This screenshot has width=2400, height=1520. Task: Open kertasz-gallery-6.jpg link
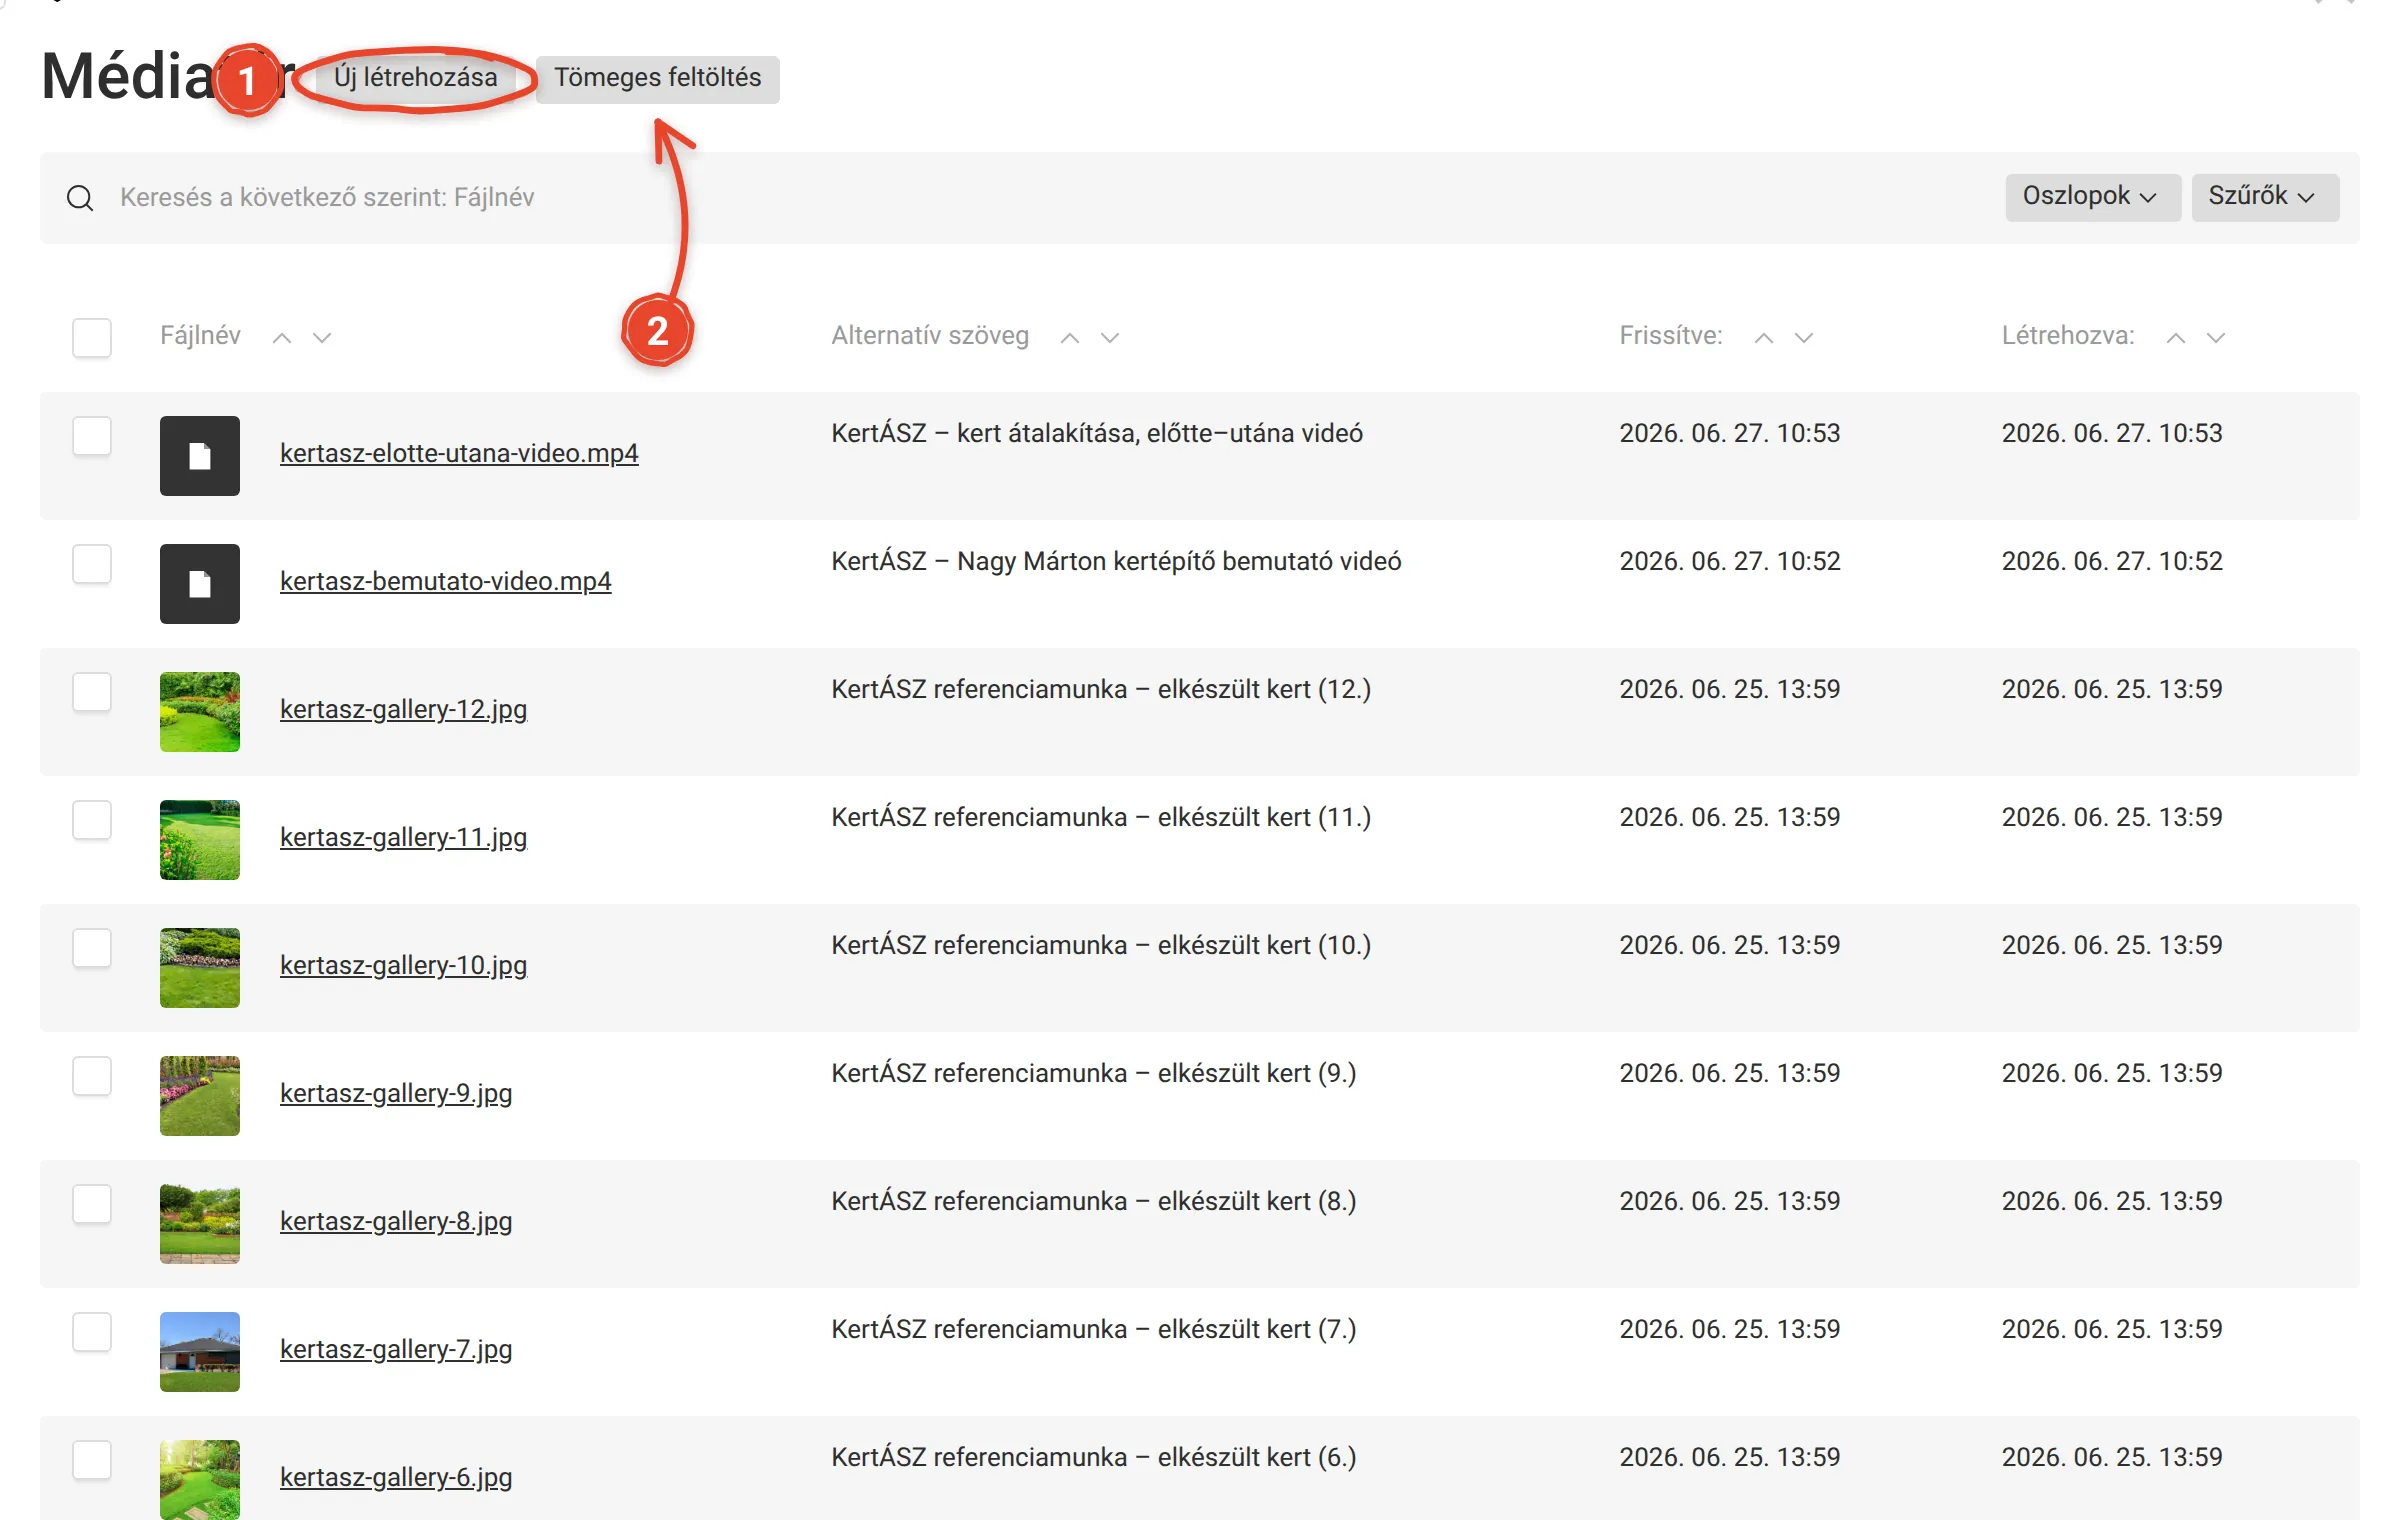tap(396, 1478)
